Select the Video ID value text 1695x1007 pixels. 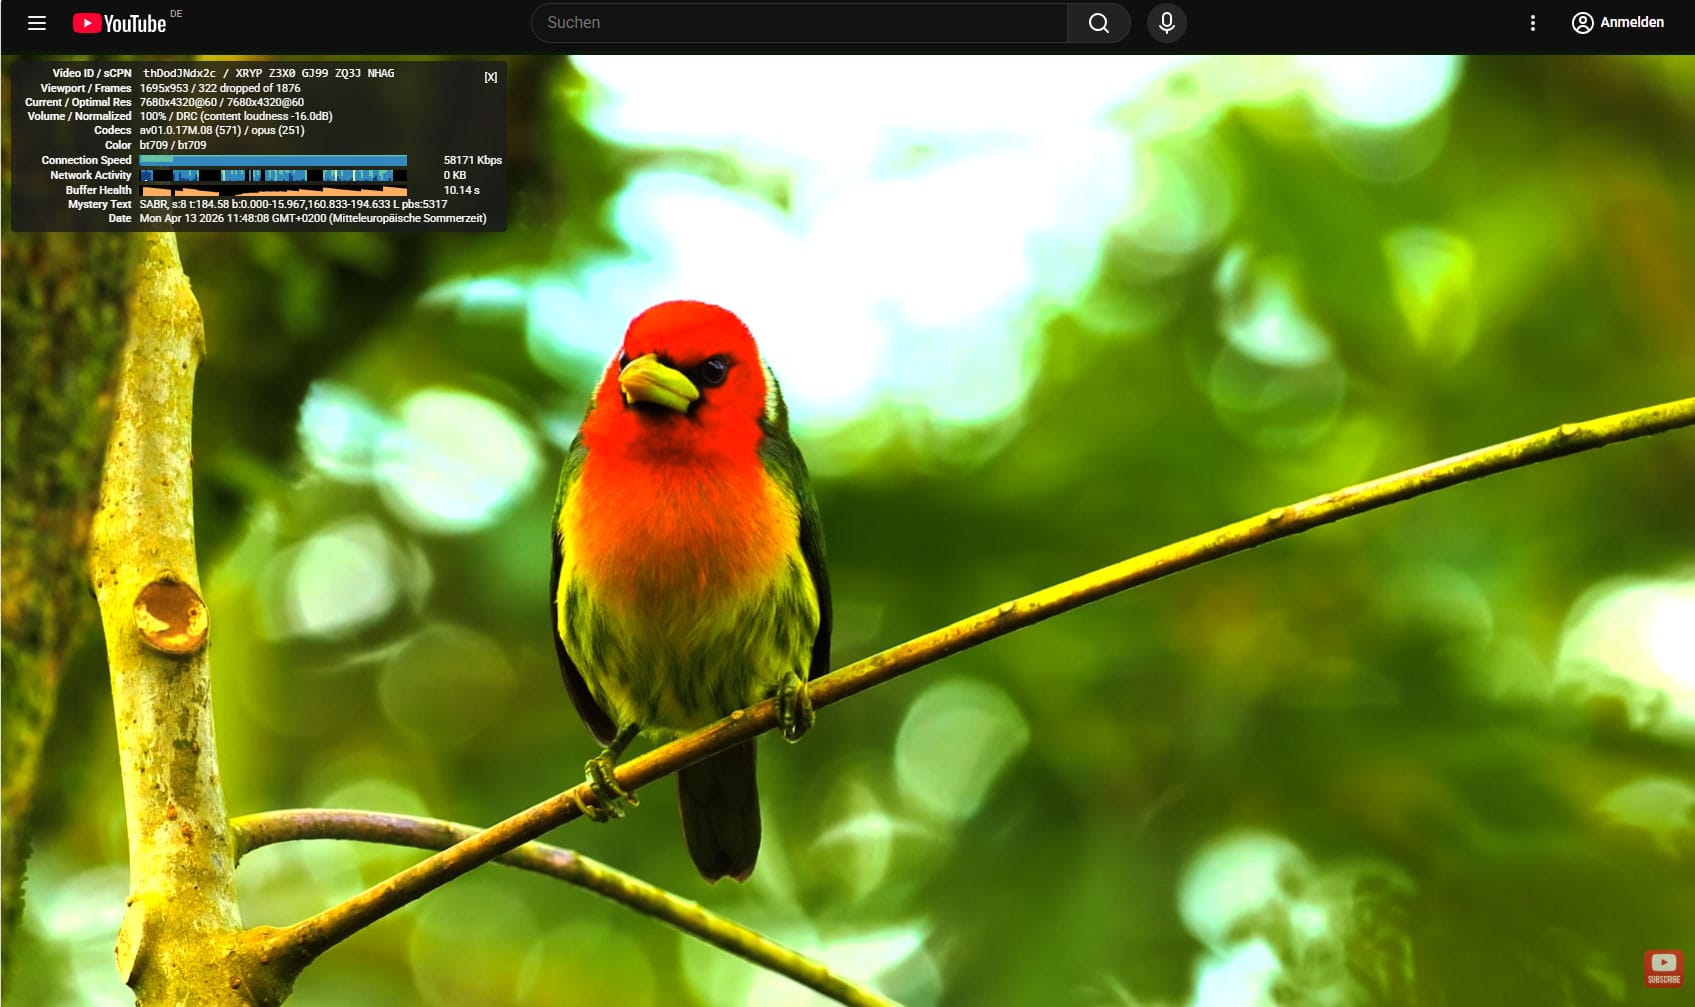pyautogui.click(x=179, y=73)
